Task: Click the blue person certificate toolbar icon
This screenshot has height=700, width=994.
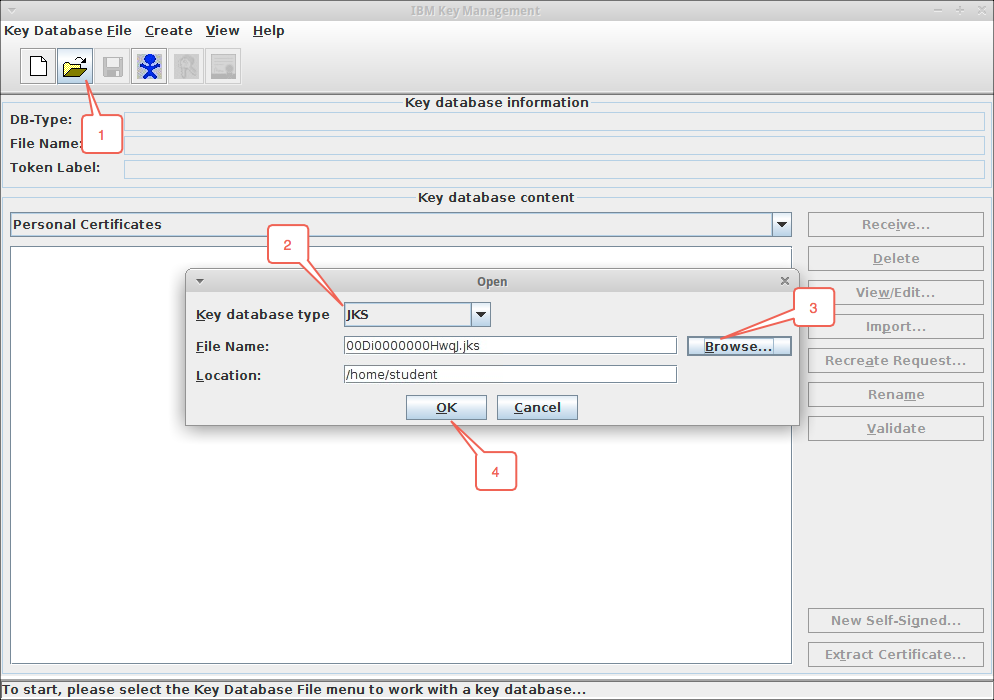Action: point(149,66)
